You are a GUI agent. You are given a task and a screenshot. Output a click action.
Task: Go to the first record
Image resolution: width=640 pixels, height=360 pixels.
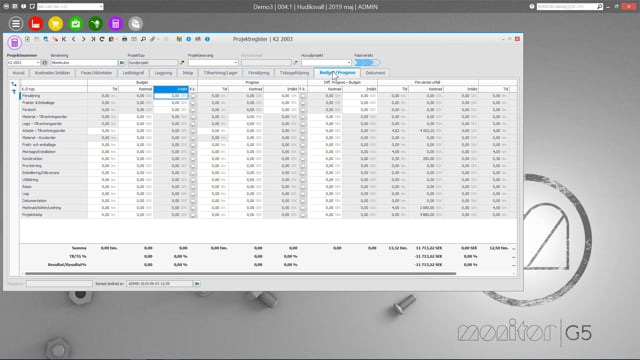pyautogui.click(x=64, y=39)
